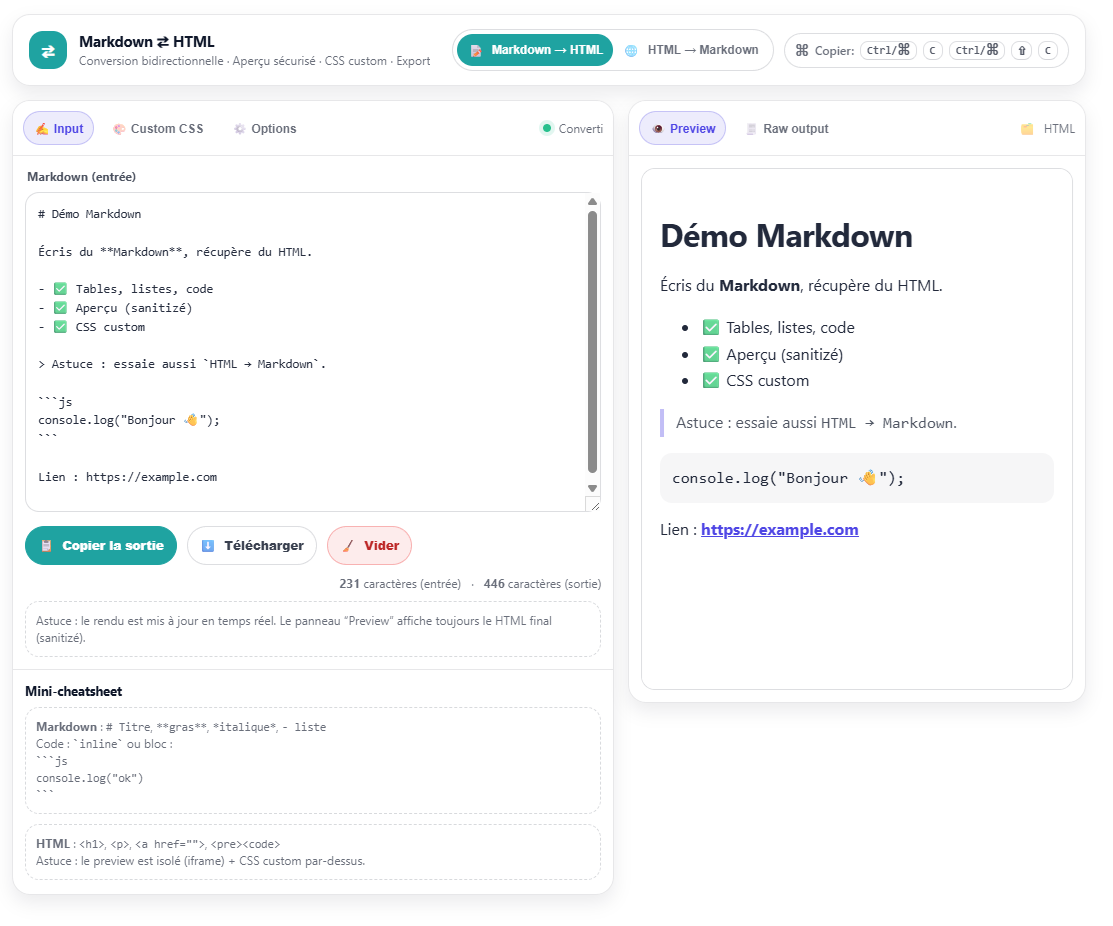Open the Options tab
Screen dimensions: 1113x926
tap(265, 128)
